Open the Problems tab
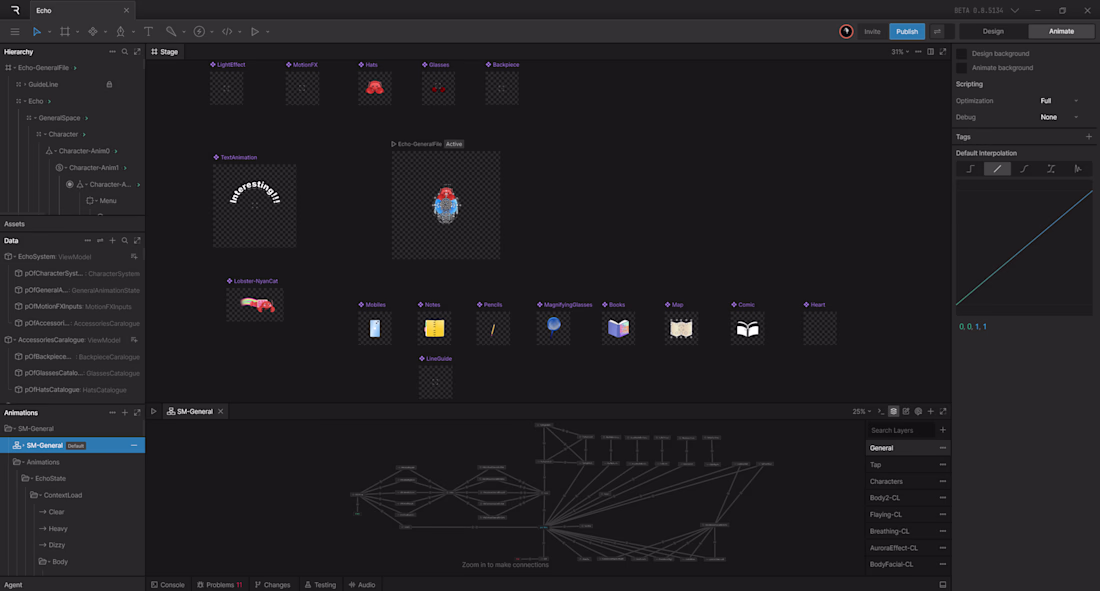The height and width of the screenshot is (591, 1100). click(x=220, y=585)
